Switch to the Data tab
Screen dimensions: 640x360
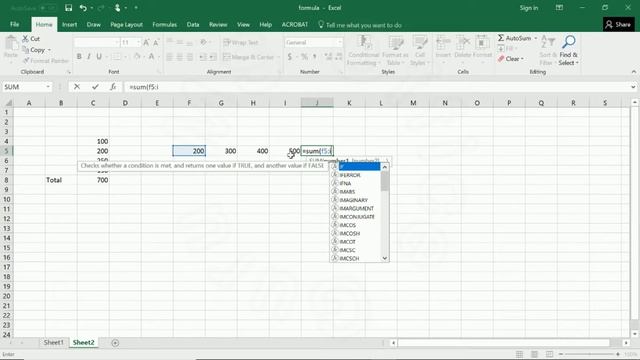point(193,24)
